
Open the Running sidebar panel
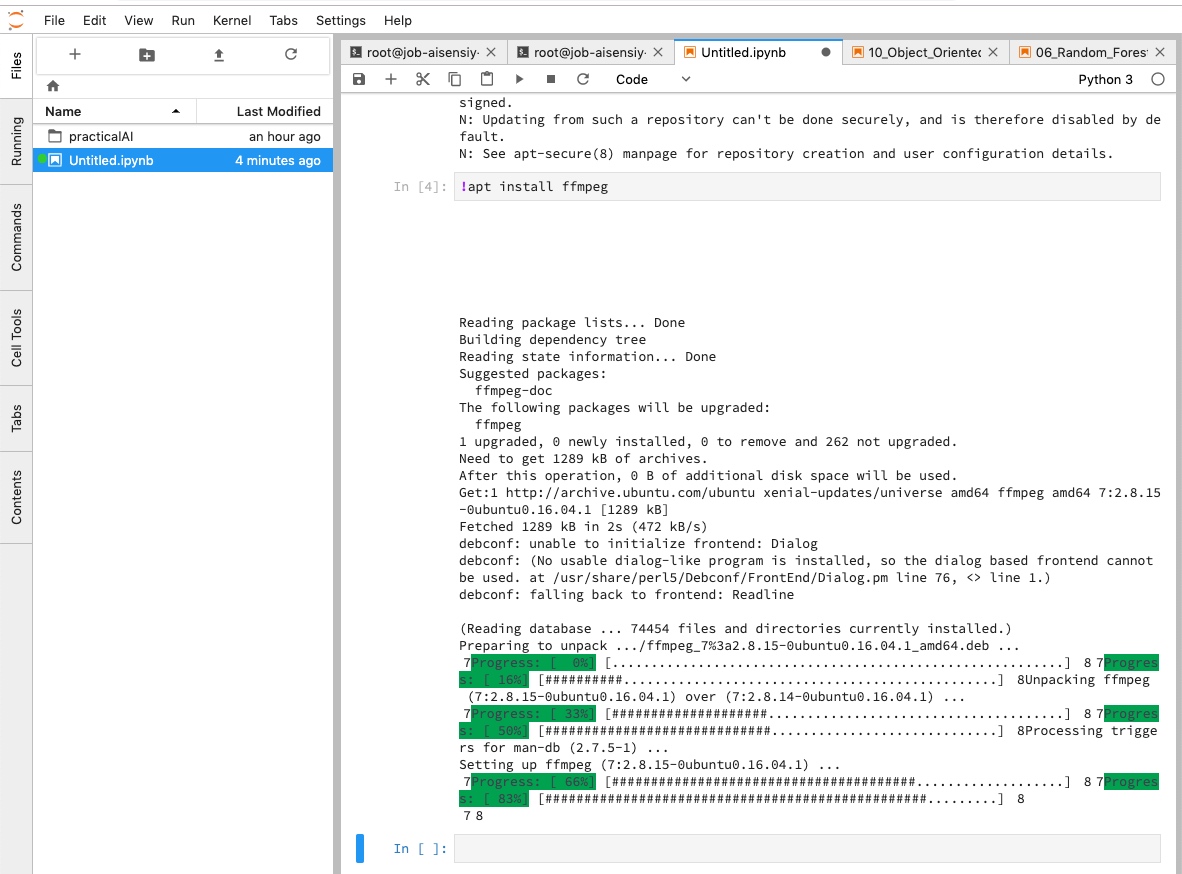click(16, 141)
